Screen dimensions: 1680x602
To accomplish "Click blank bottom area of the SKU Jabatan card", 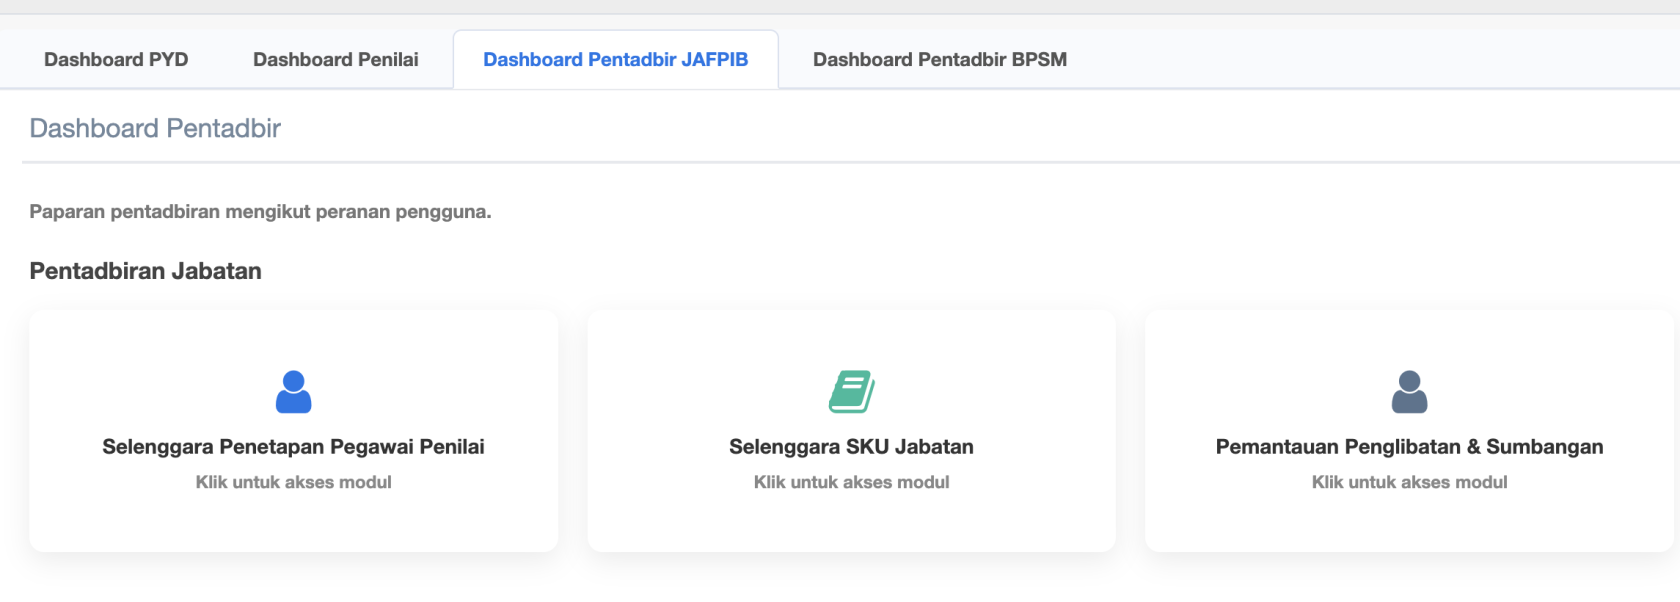I will [x=851, y=525].
